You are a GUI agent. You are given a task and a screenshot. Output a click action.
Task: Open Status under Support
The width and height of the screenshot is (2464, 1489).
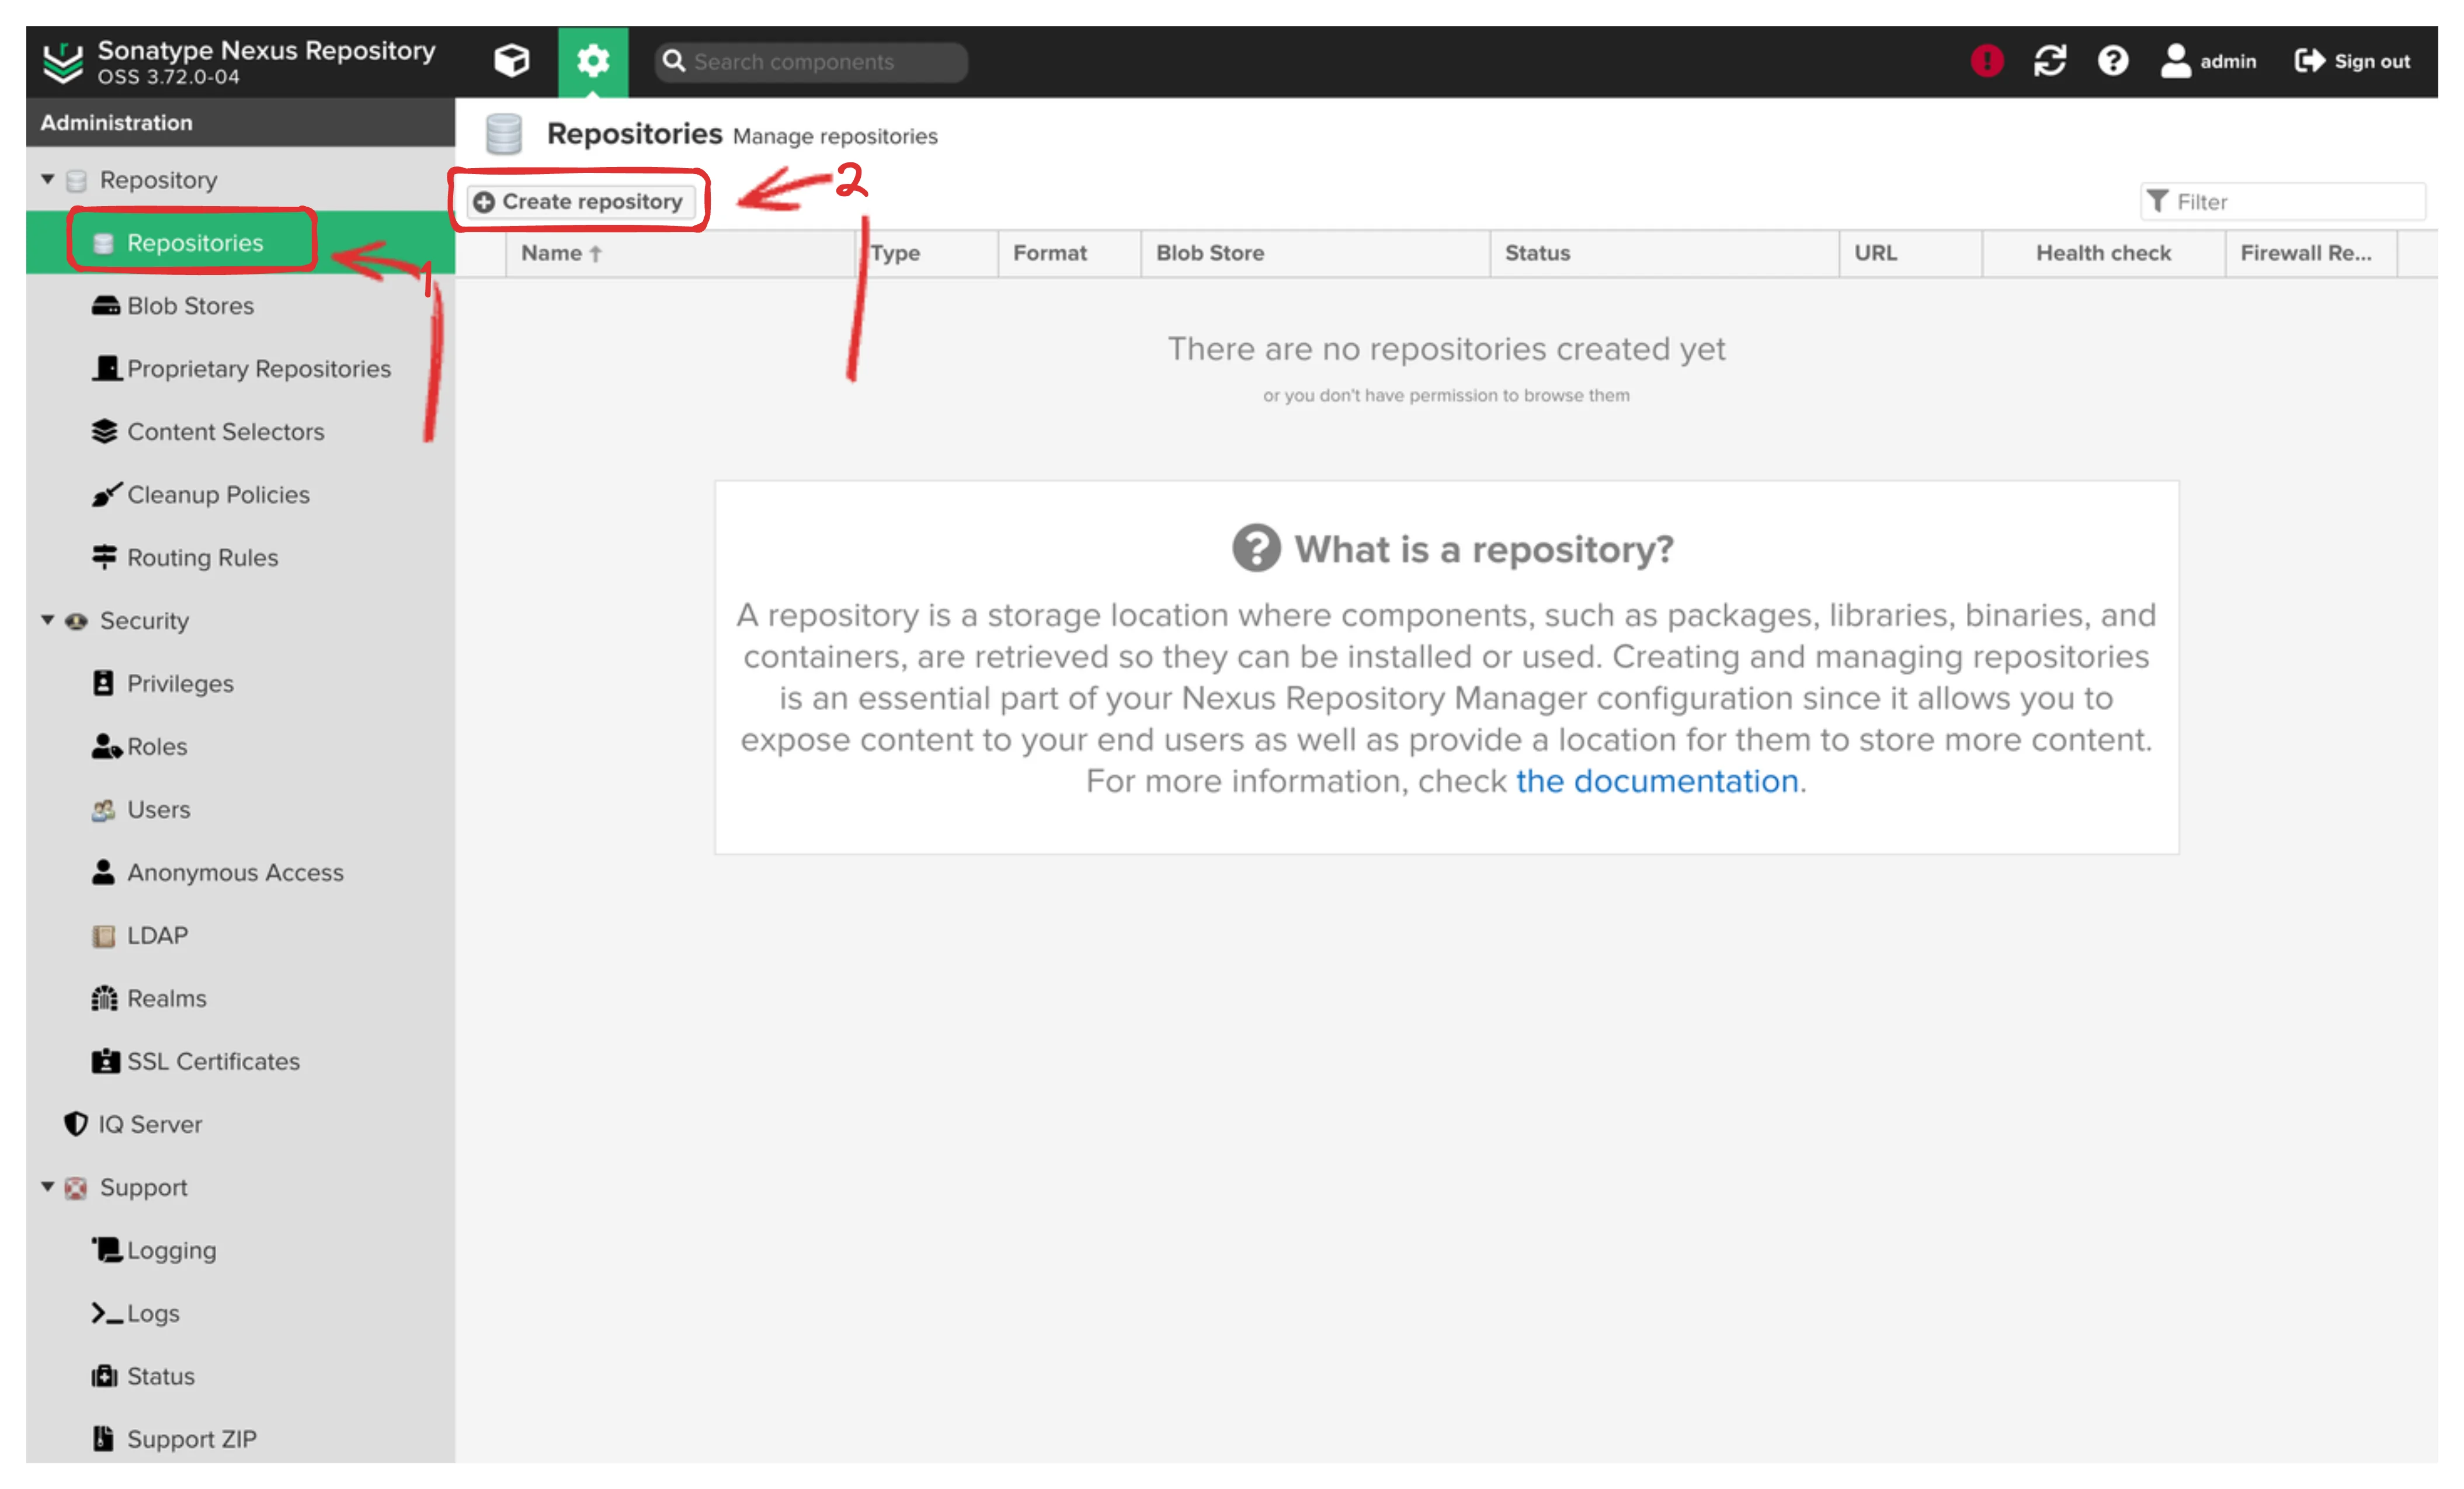pos(240,1377)
